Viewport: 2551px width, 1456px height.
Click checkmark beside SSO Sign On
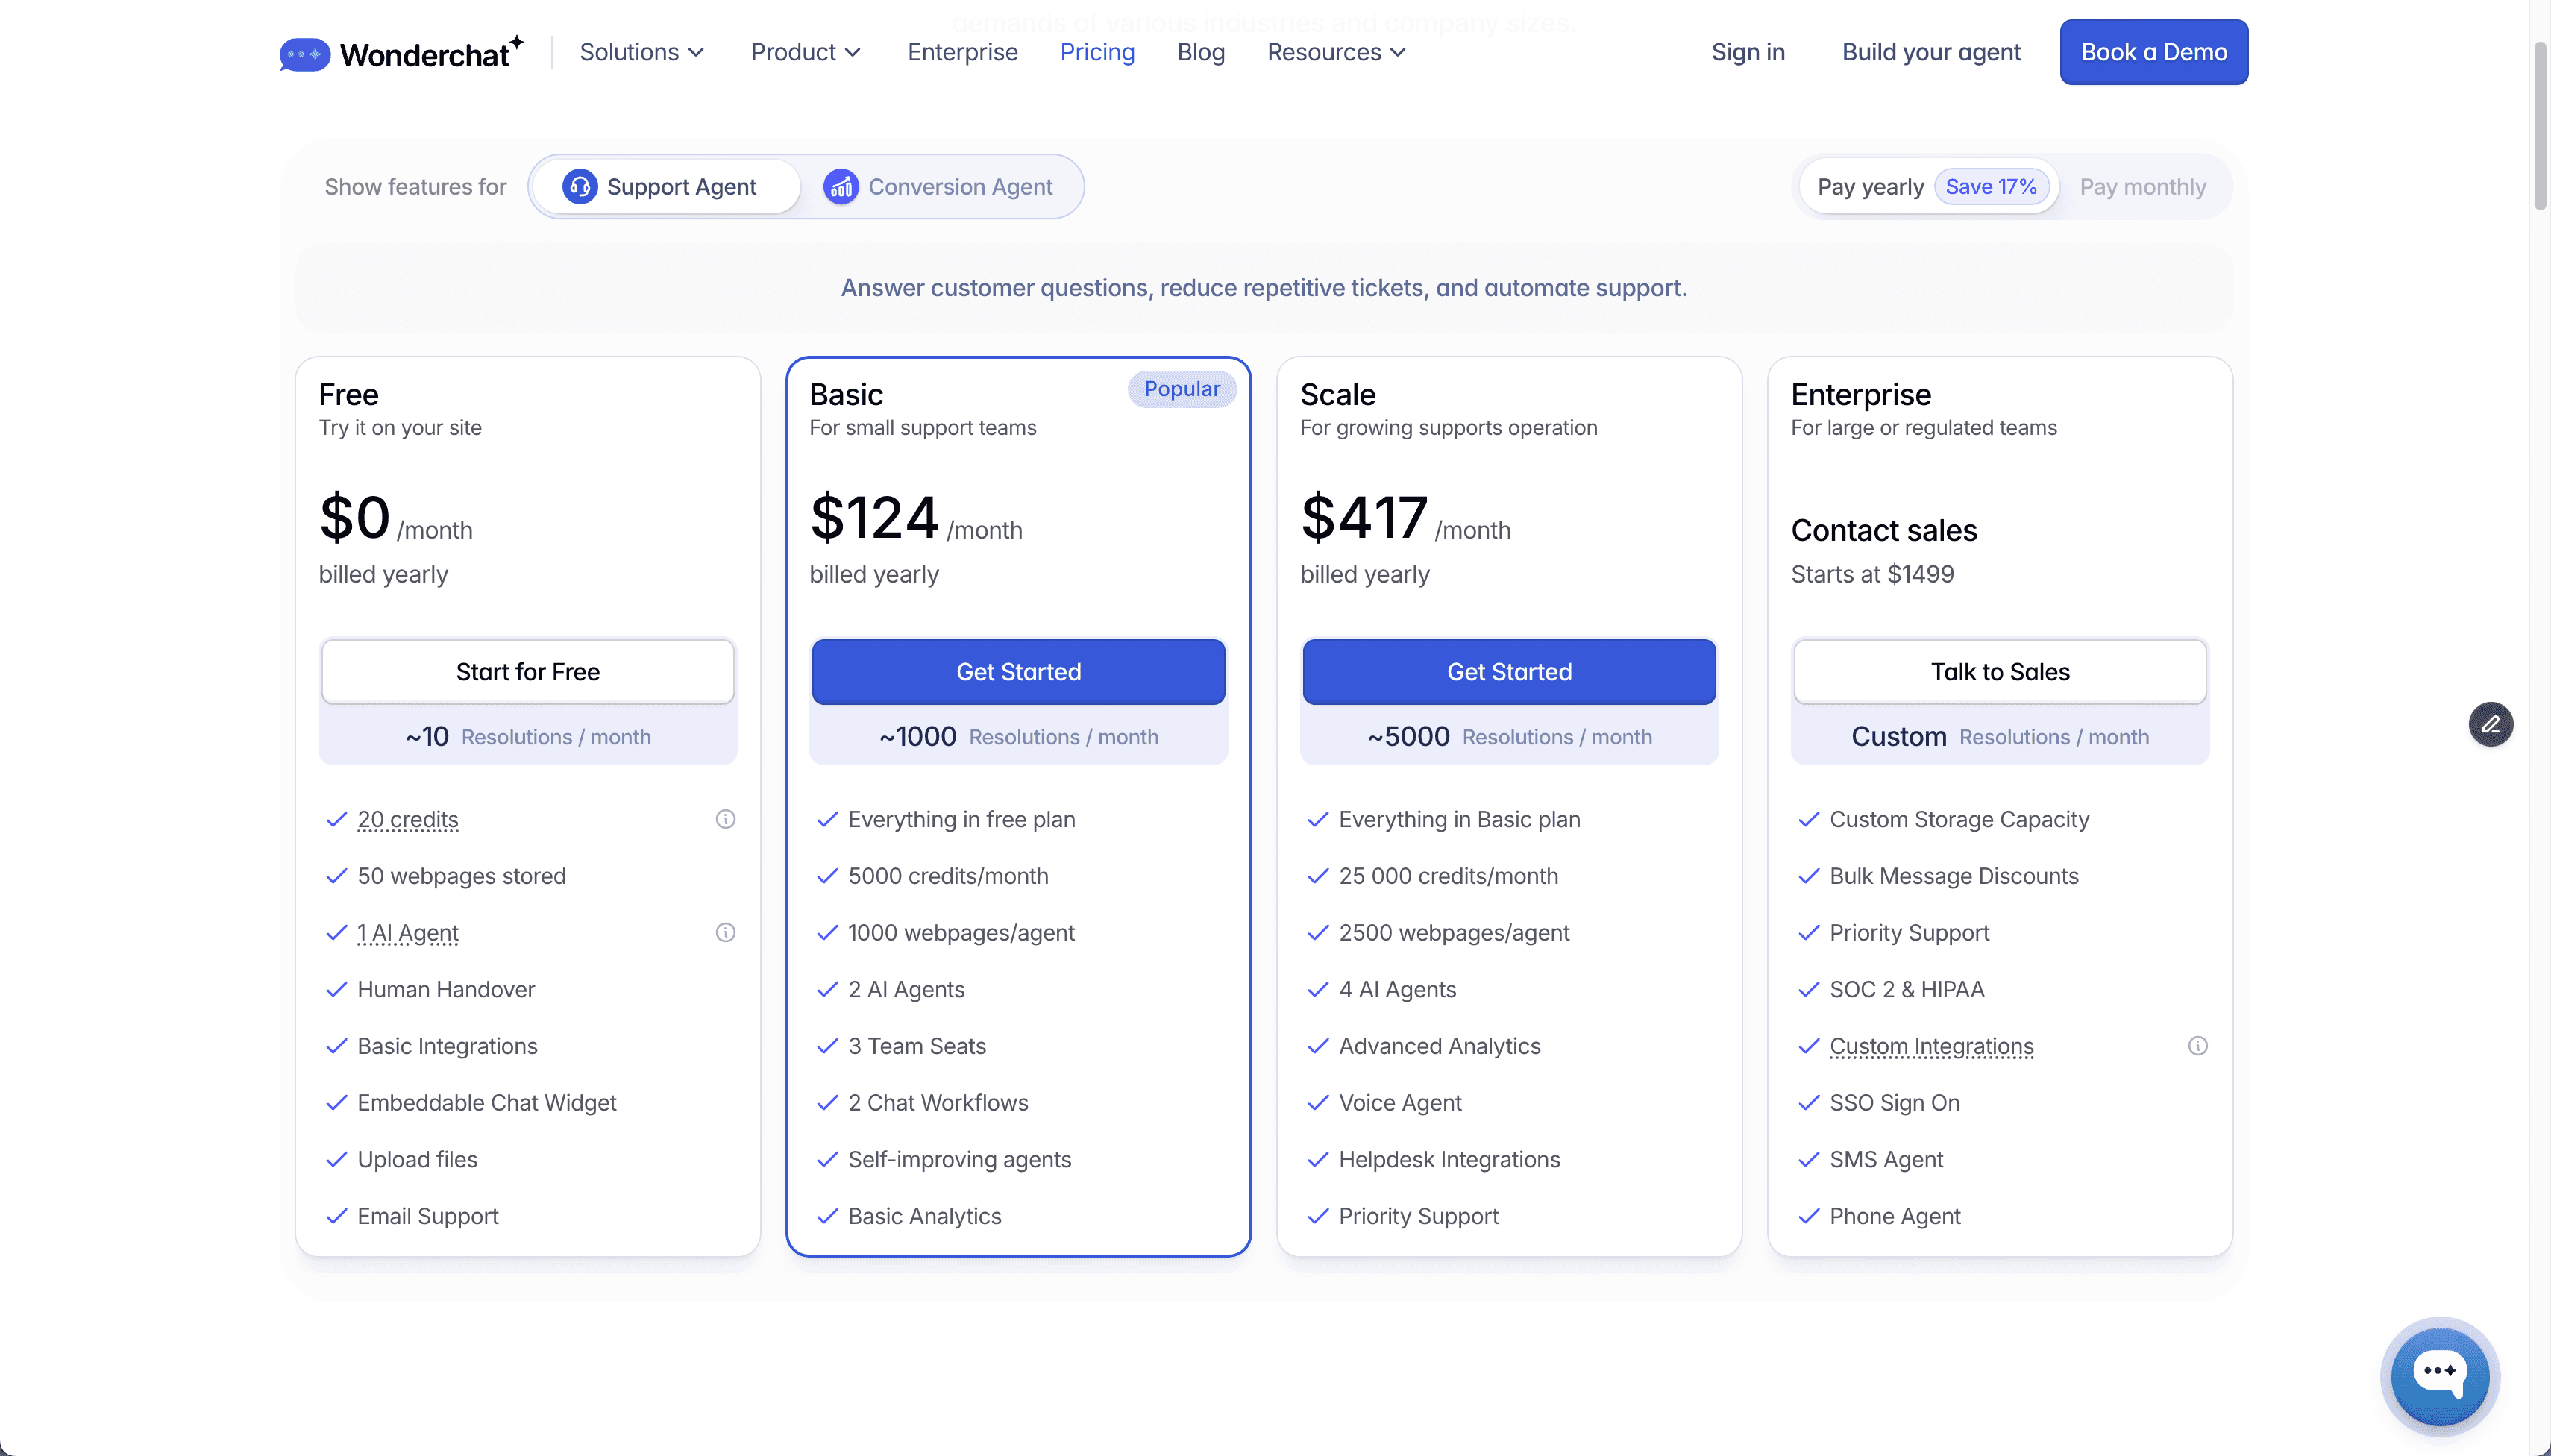click(x=1809, y=1102)
